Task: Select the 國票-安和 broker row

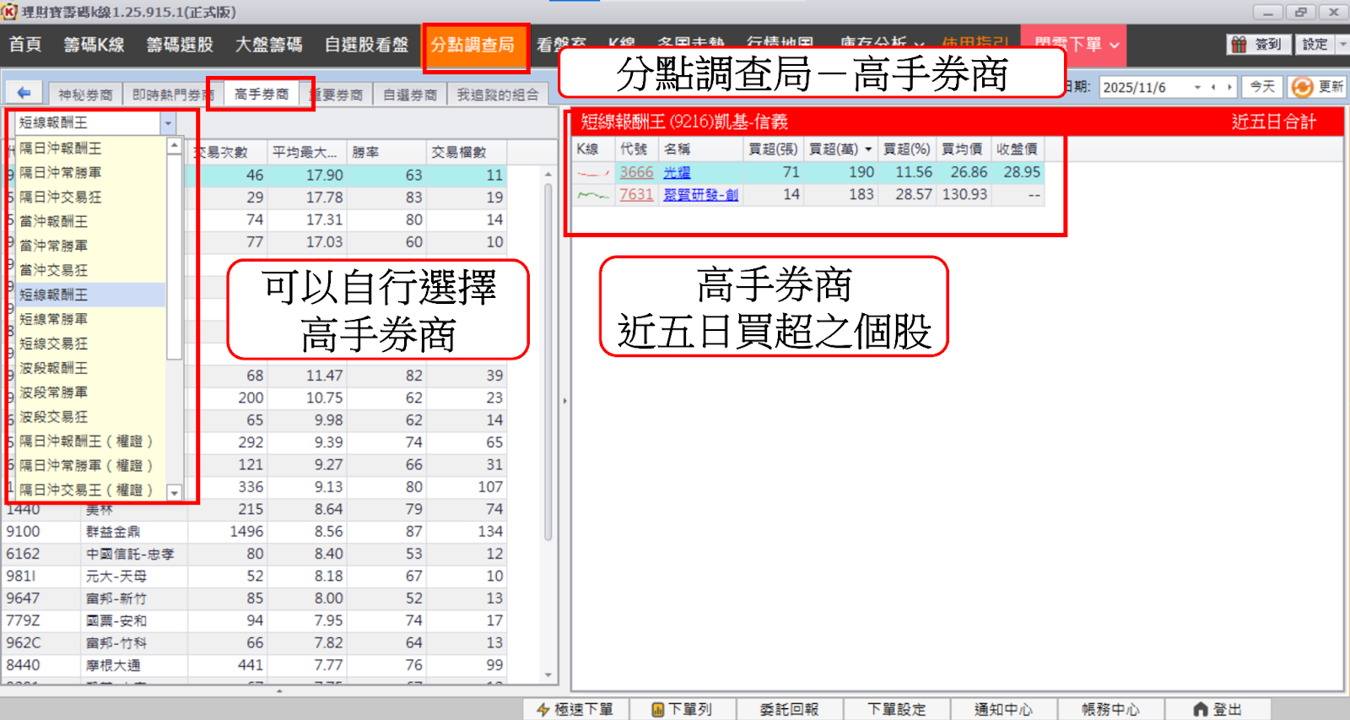Action: [x=254, y=621]
